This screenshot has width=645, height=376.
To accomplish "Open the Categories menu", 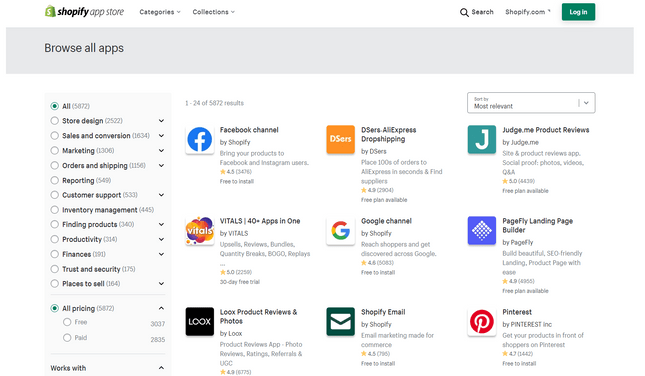I will [160, 12].
